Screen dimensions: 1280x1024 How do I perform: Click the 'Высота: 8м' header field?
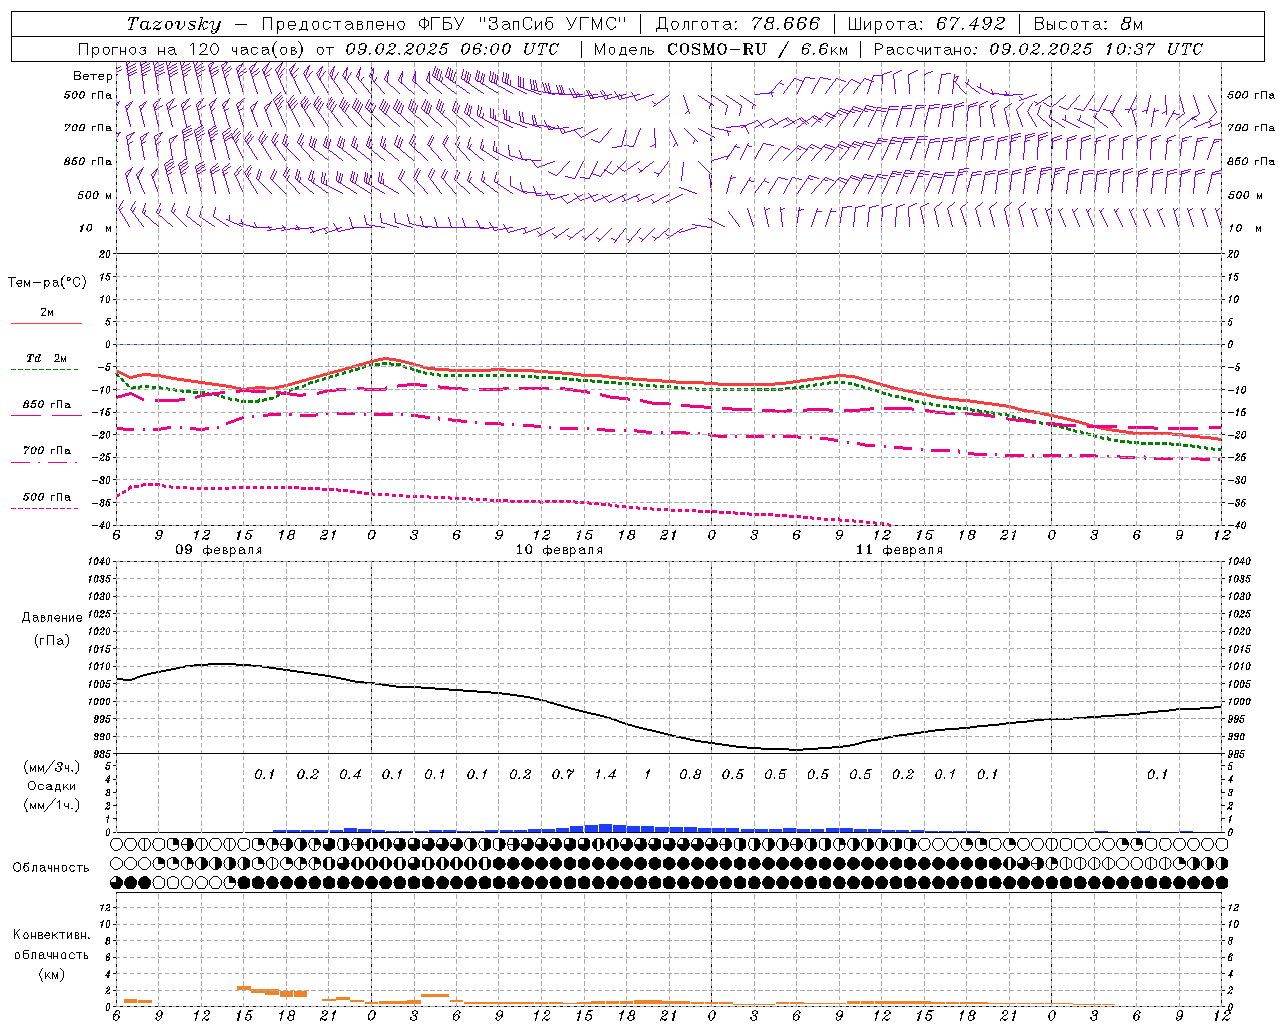point(1088,24)
